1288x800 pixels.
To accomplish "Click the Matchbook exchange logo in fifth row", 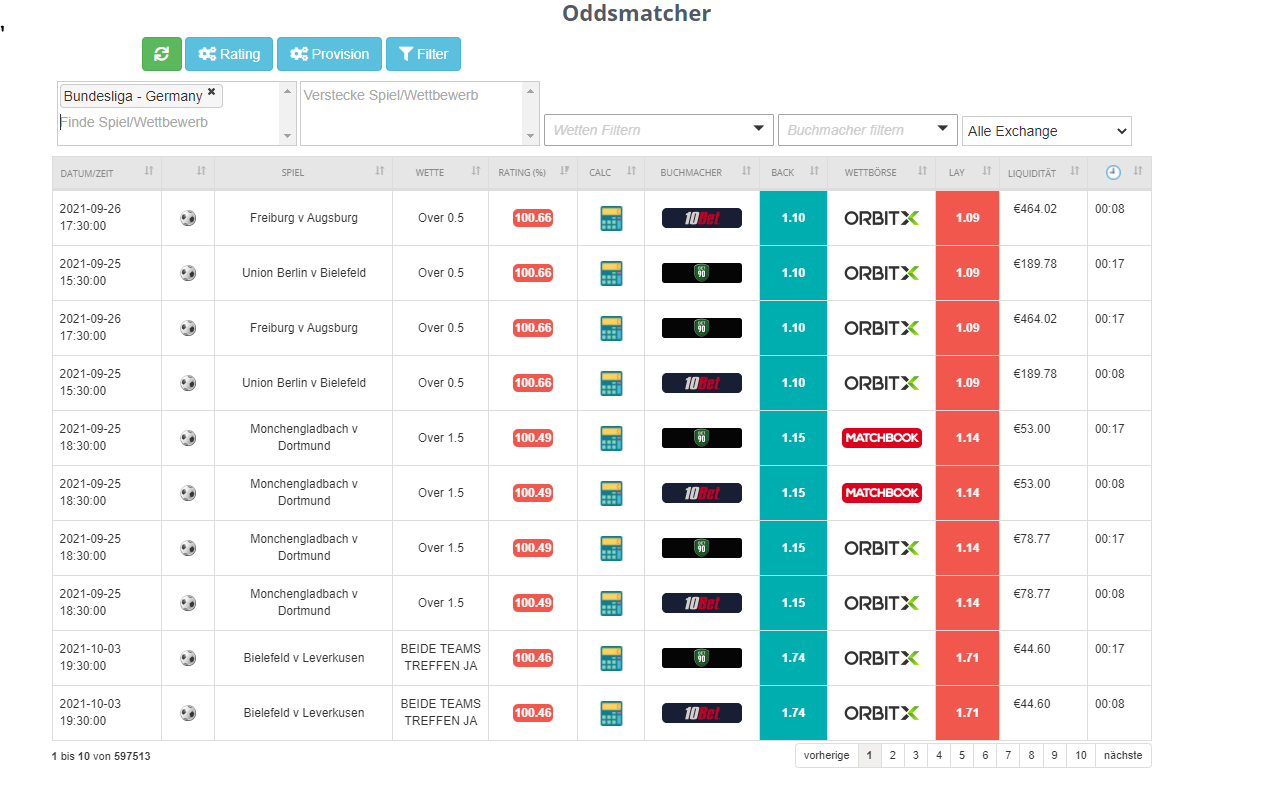I will click(x=881, y=438).
